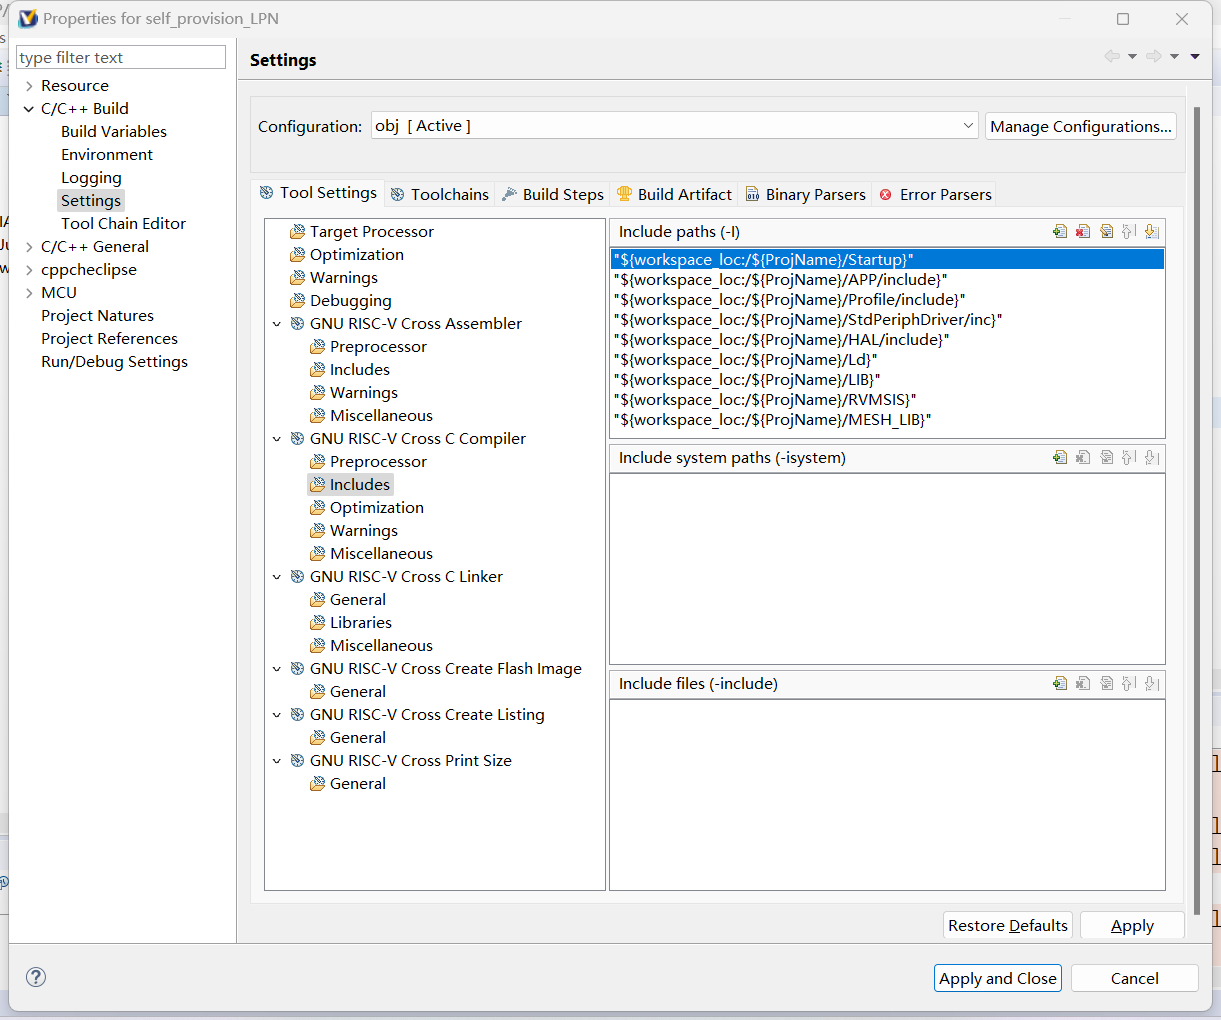Add an entry to Include system paths
1221x1020 pixels.
[x=1060, y=458]
